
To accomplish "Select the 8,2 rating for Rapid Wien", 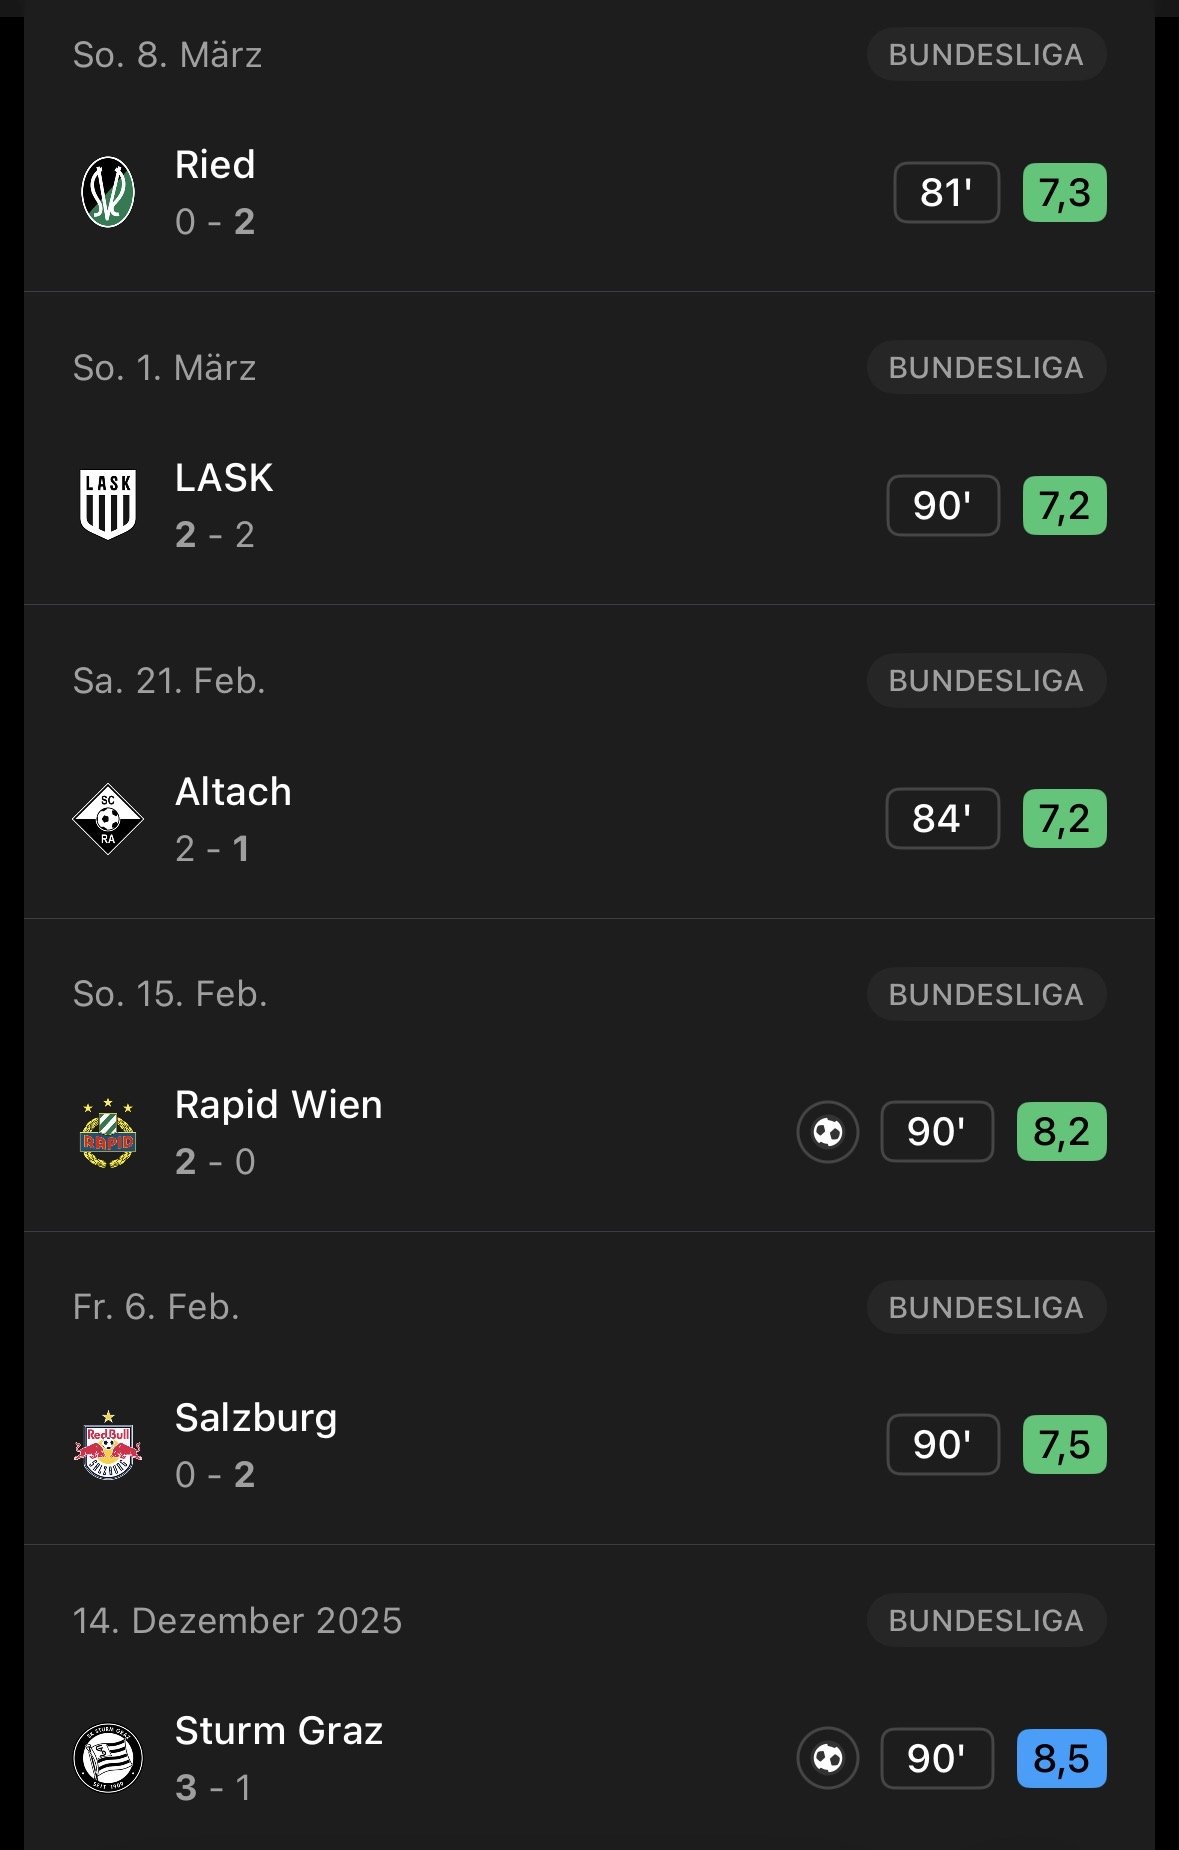I will point(1061,1132).
